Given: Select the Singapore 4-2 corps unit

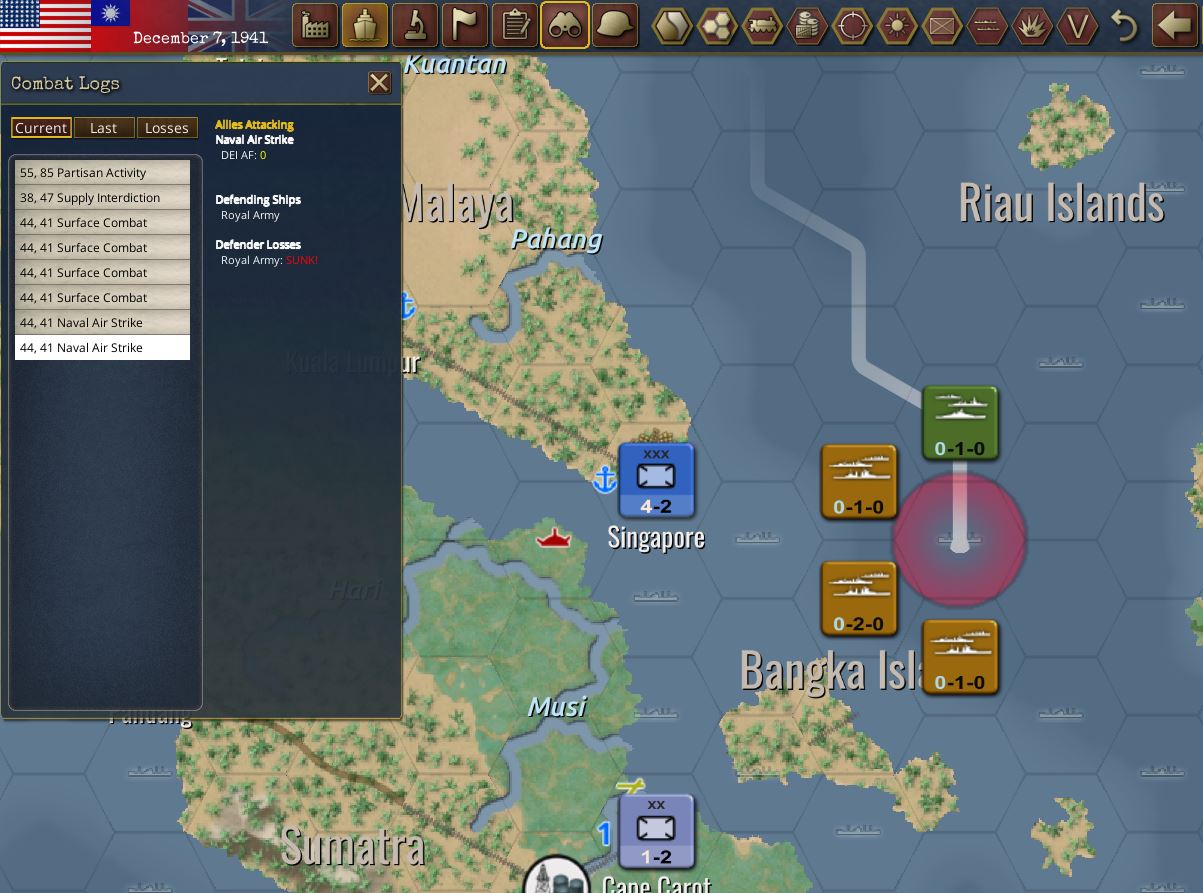Looking at the screenshot, I should [656, 481].
